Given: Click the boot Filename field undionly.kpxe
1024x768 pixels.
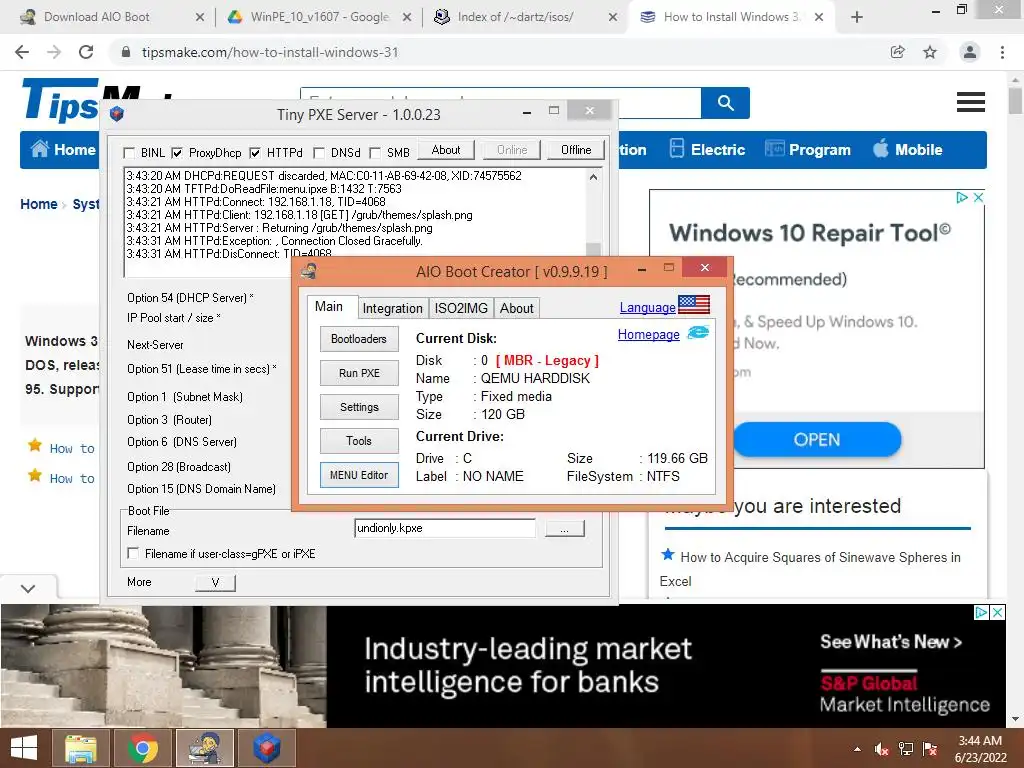Looking at the screenshot, I should click(x=445, y=528).
